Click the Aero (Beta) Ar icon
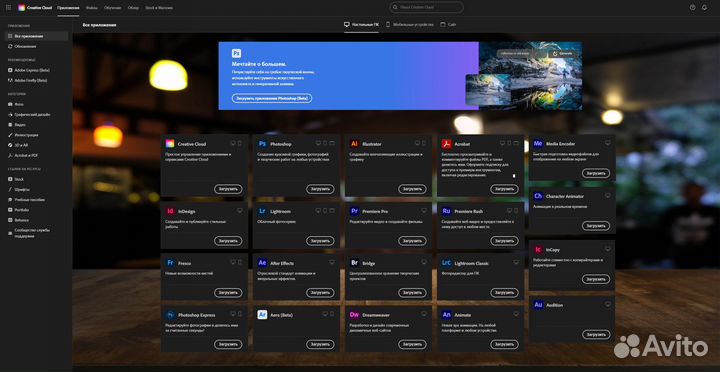 [x=262, y=315]
